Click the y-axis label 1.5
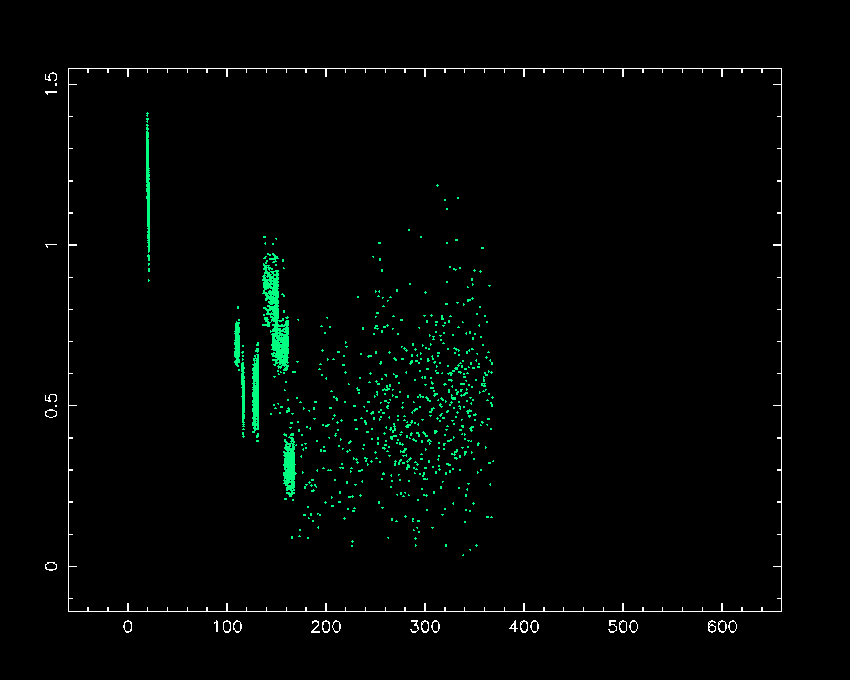This screenshot has height=680, width=850. pyautogui.click(x=51, y=84)
